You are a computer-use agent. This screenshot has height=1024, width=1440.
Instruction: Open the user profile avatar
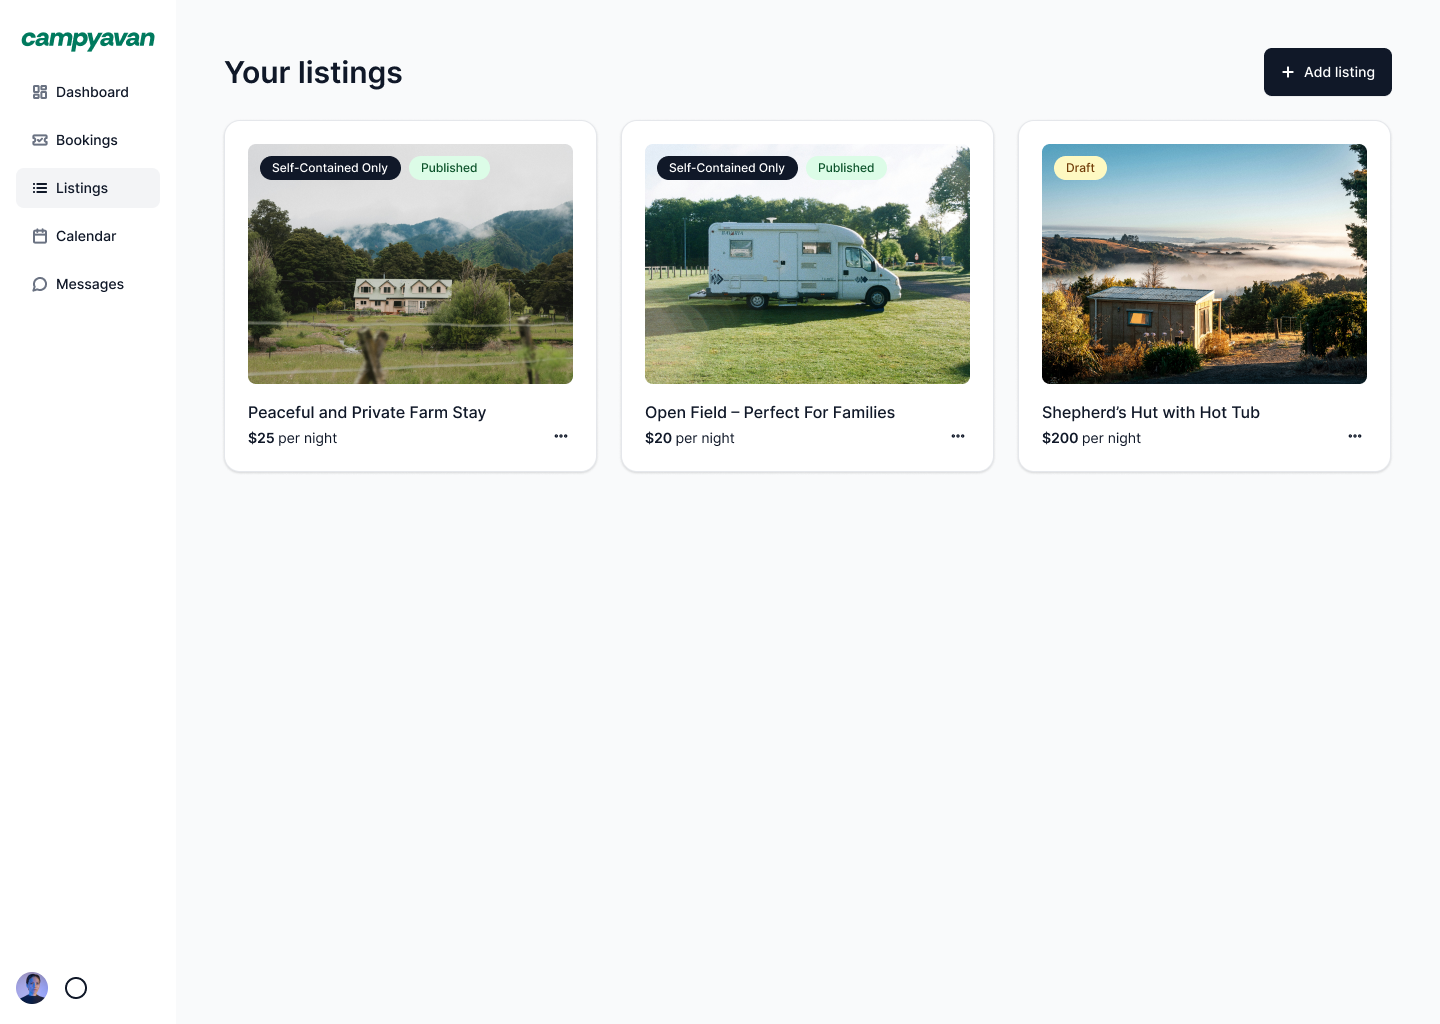point(32,988)
